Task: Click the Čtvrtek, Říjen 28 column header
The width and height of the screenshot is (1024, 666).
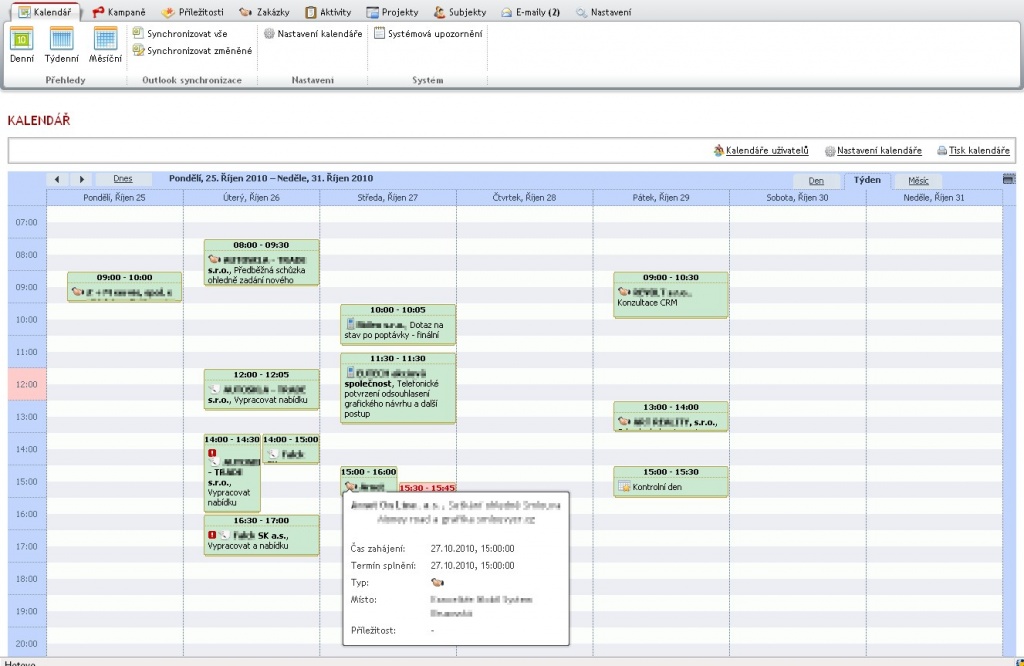Action: [524, 197]
